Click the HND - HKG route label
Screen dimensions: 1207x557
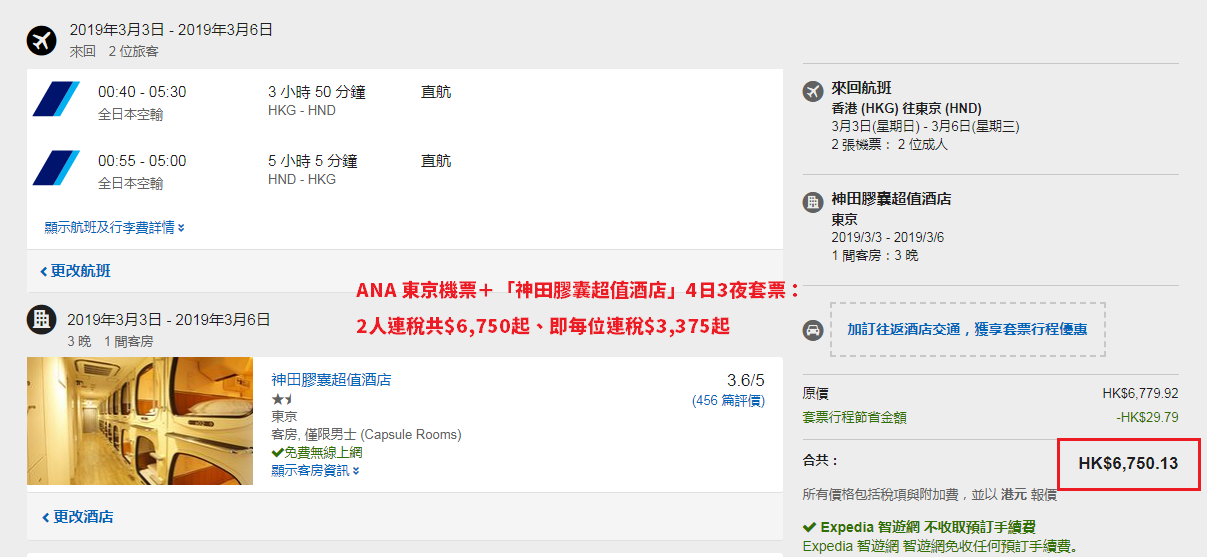click(302, 180)
